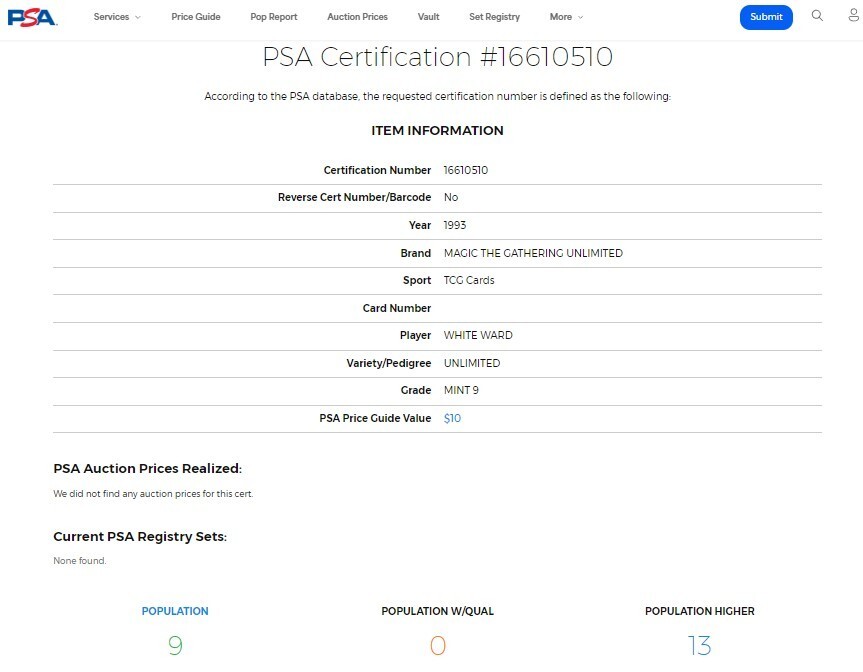Expand the More dropdown menu

click(566, 17)
